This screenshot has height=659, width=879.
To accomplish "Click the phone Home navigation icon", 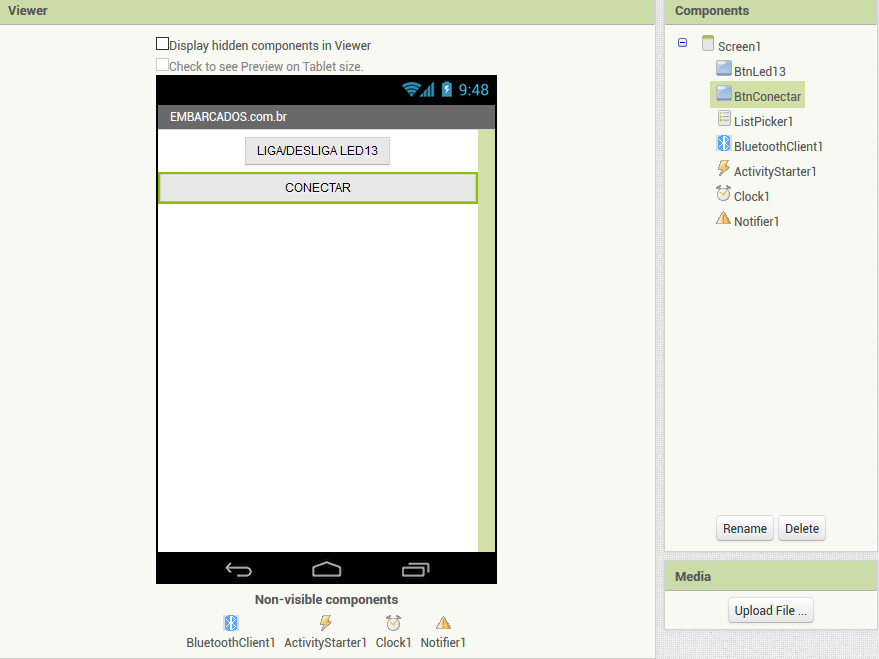I will (326, 569).
